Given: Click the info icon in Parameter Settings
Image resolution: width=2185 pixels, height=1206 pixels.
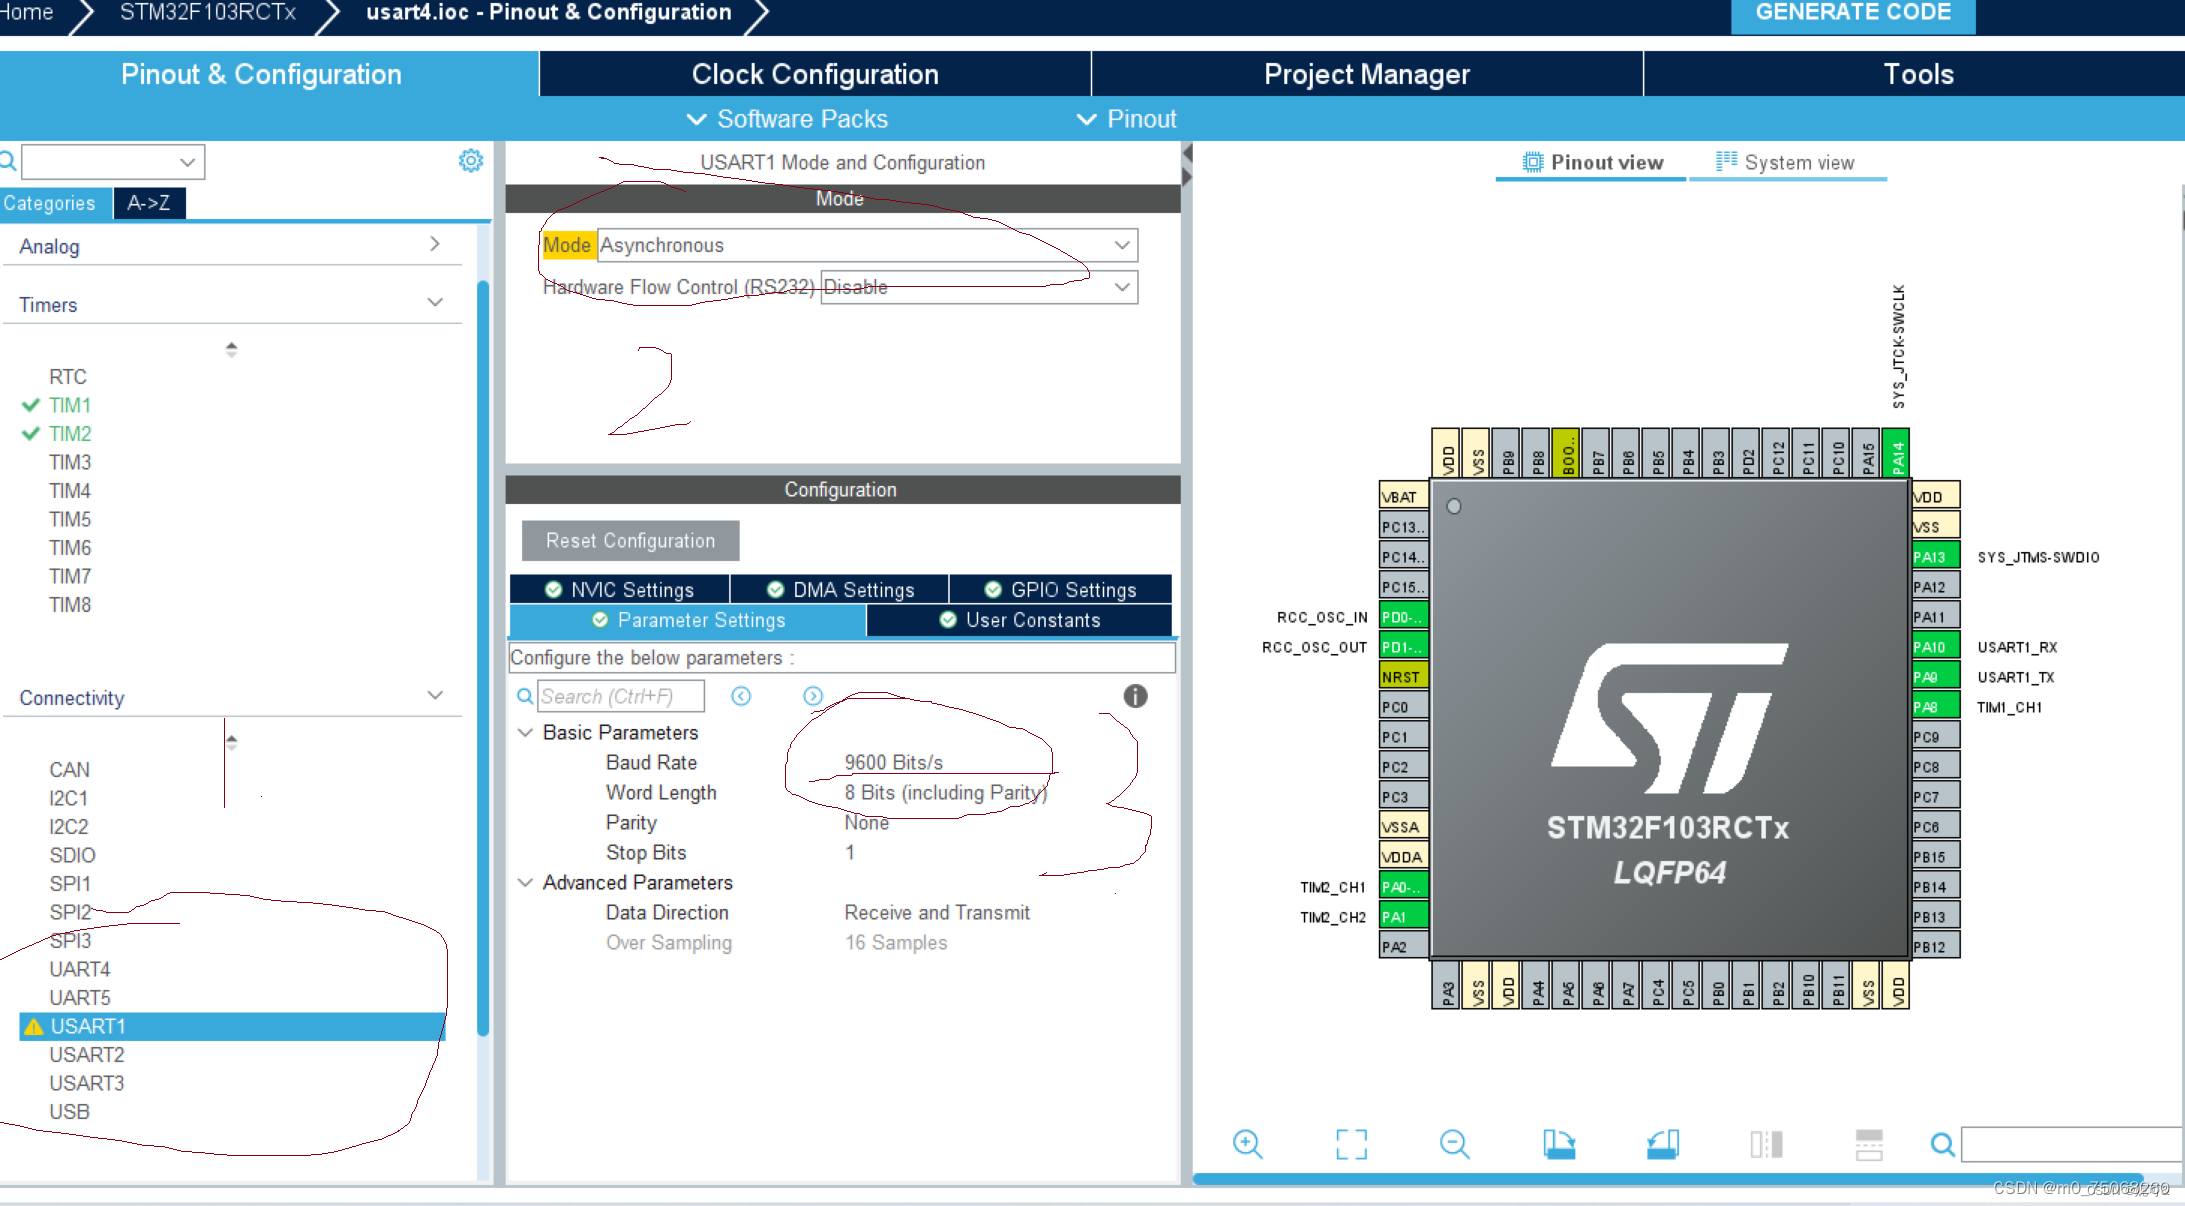Looking at the screenshot, I should [1136, 696].
